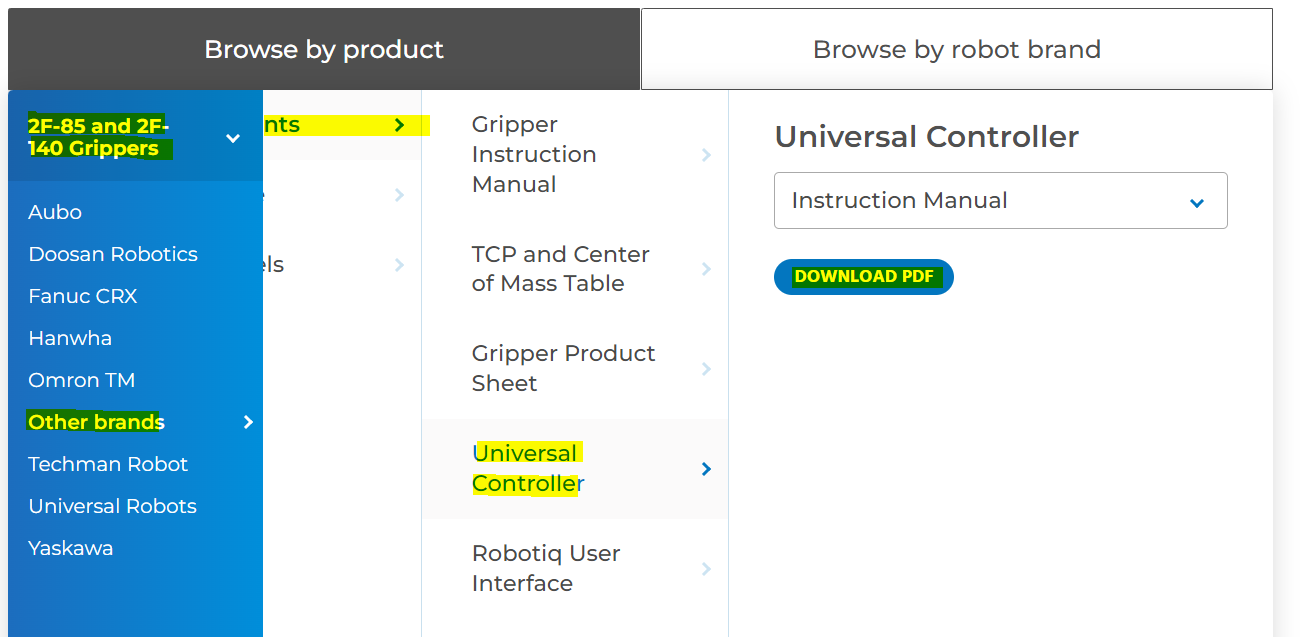Switch to the Browse by robot brand tab
The height and width of the screenshot is (637, 1307).
click(x=956, y=48)
